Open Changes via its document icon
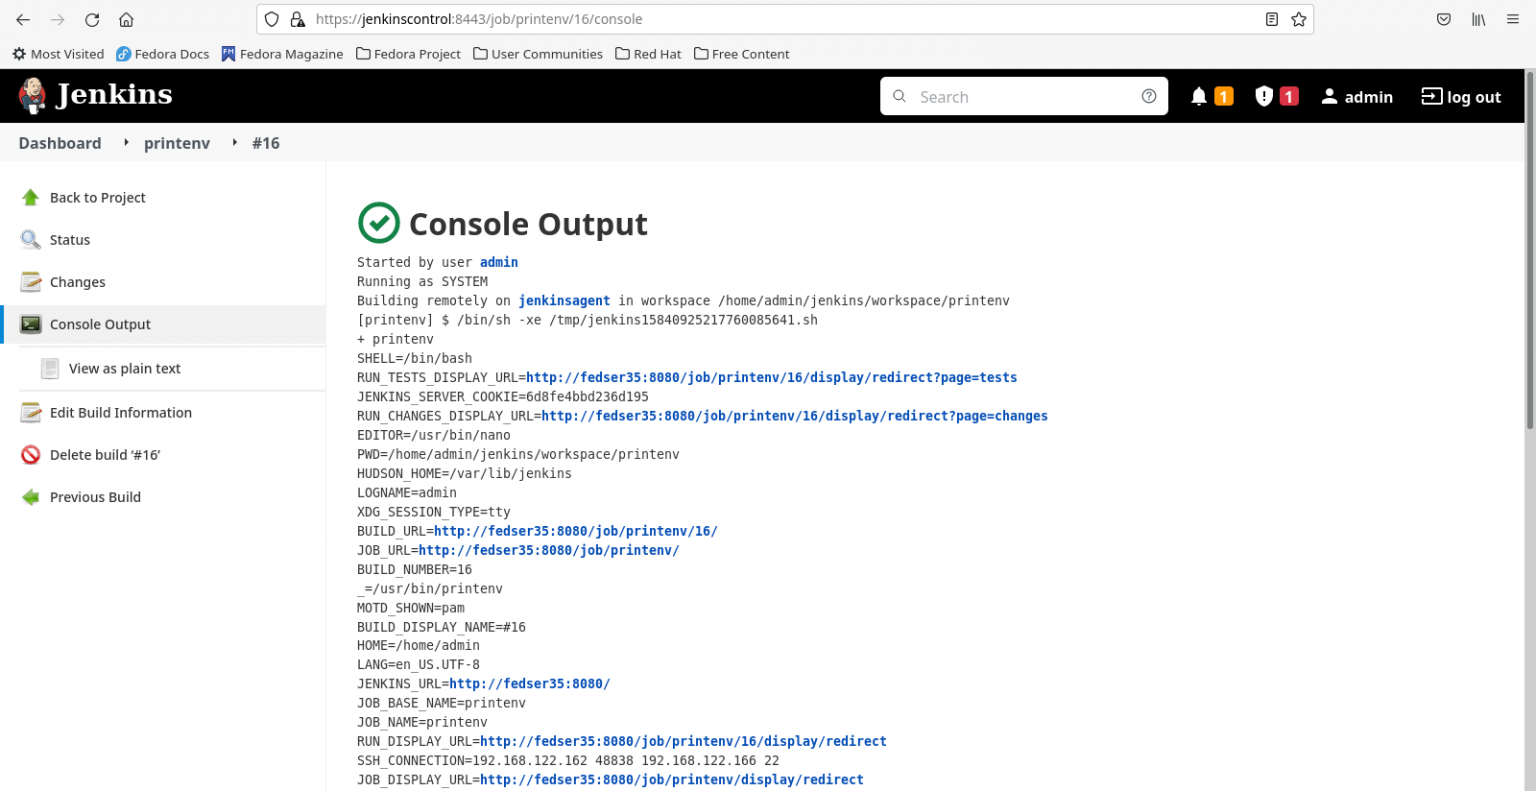Viewport: 1536px width, 791px height. pos(28,281)
